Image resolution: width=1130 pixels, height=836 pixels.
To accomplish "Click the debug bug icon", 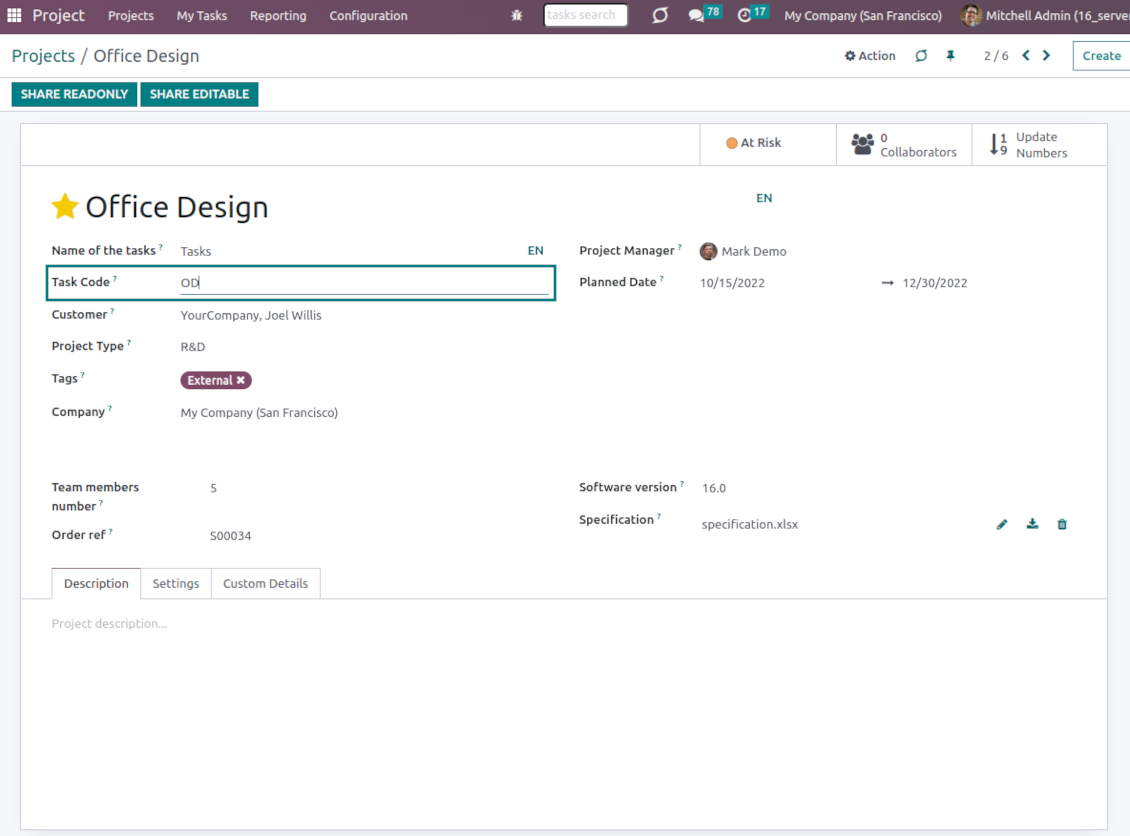I will click(x=517, y=16).
